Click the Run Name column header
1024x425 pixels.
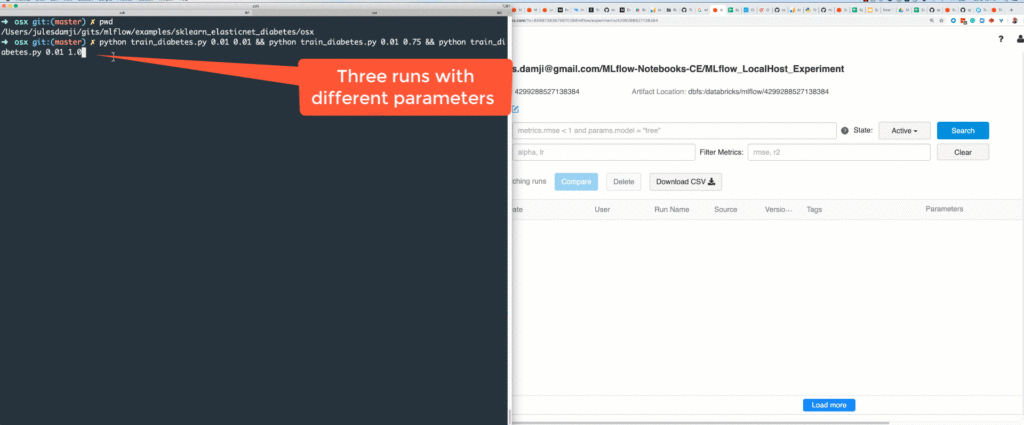pyautogui.click(x=672, y=210)
